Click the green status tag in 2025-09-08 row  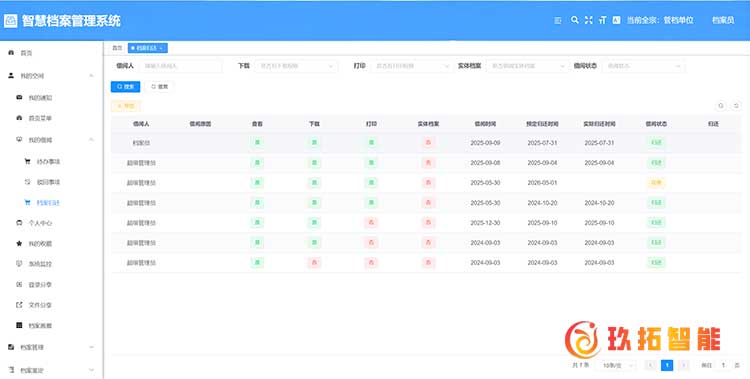tap(656, 163)
